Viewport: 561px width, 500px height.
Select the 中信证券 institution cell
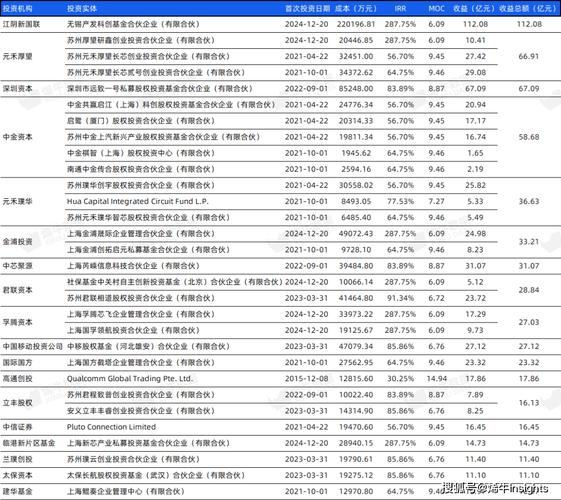pyautogui.click(x=18, y=427)
